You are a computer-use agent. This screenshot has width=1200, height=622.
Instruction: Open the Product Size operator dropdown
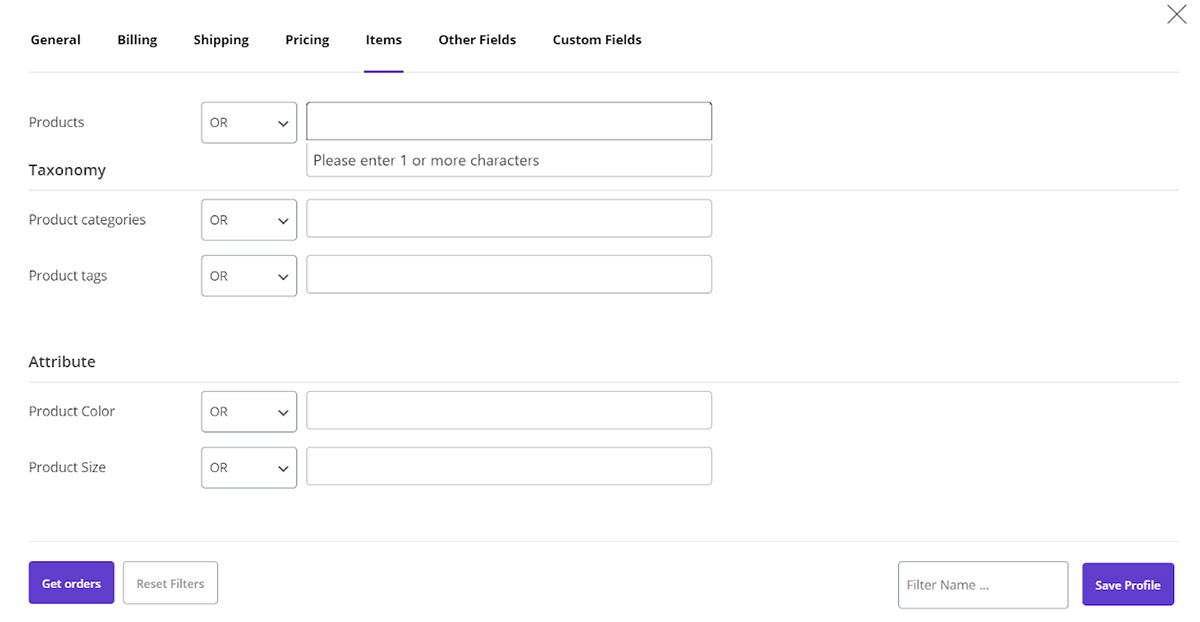249,468
